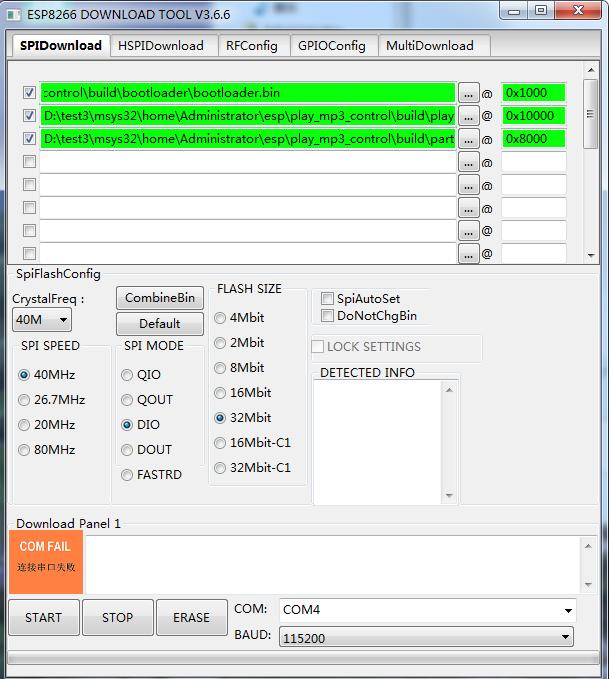Select 16Mbit flash size
609x679 pixels.
(243, 393)
